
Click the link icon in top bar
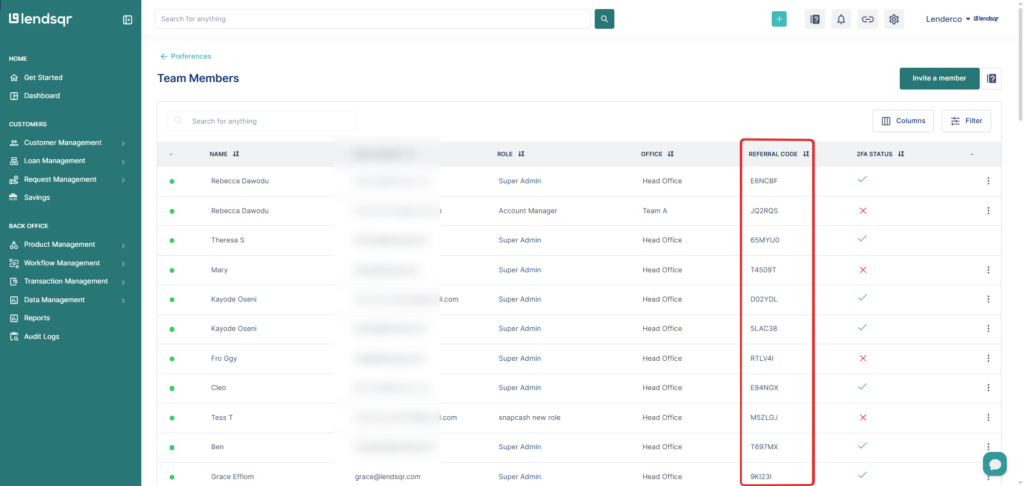point(867,19)
